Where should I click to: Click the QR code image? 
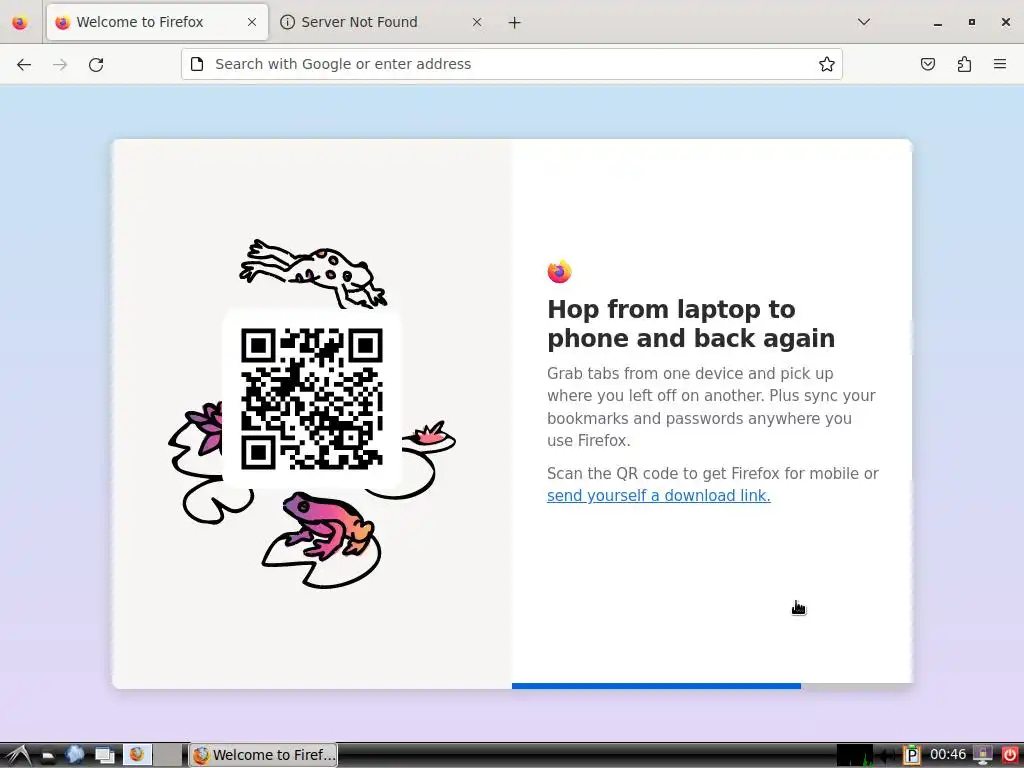click(x=312, y=399)
